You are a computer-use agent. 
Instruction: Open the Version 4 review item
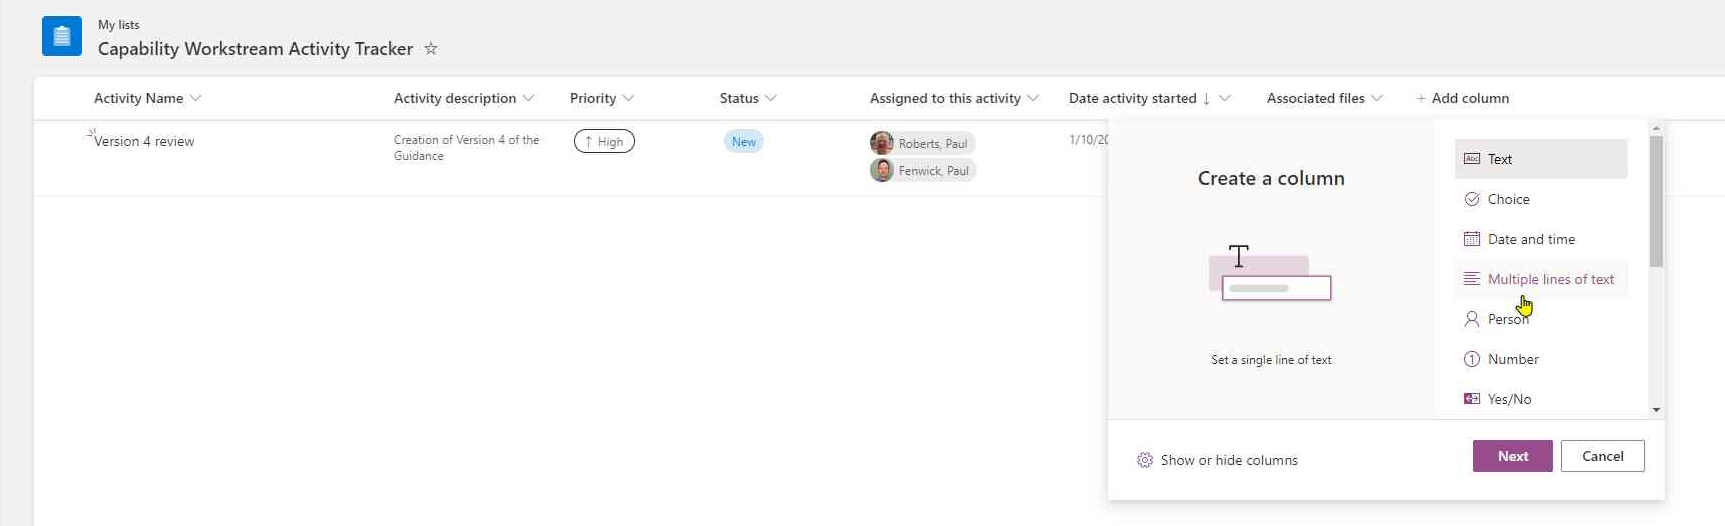144,141
